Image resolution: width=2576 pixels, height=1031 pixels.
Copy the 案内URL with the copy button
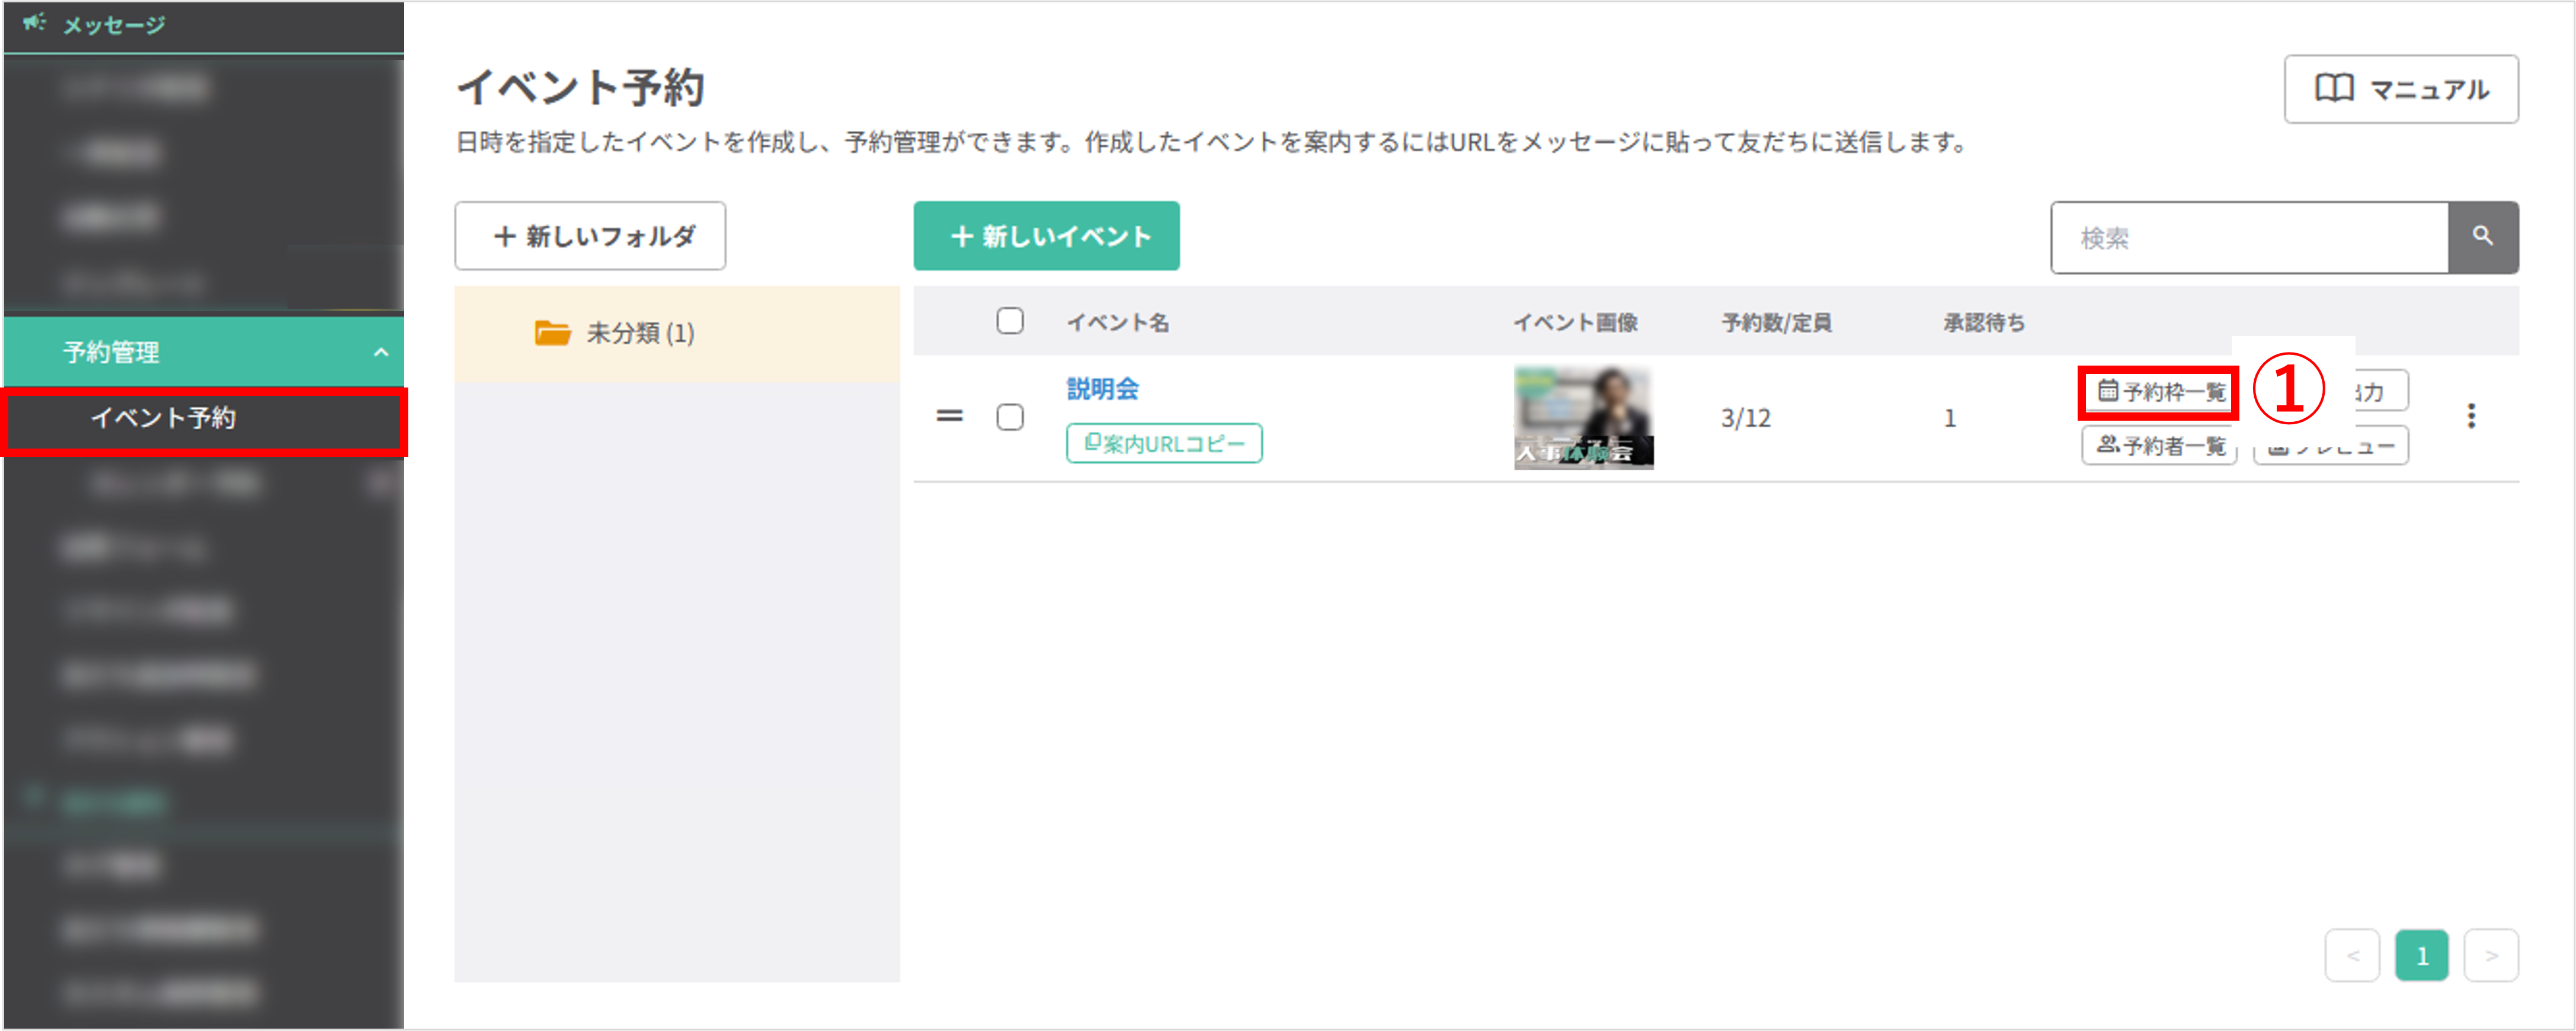1164,443
